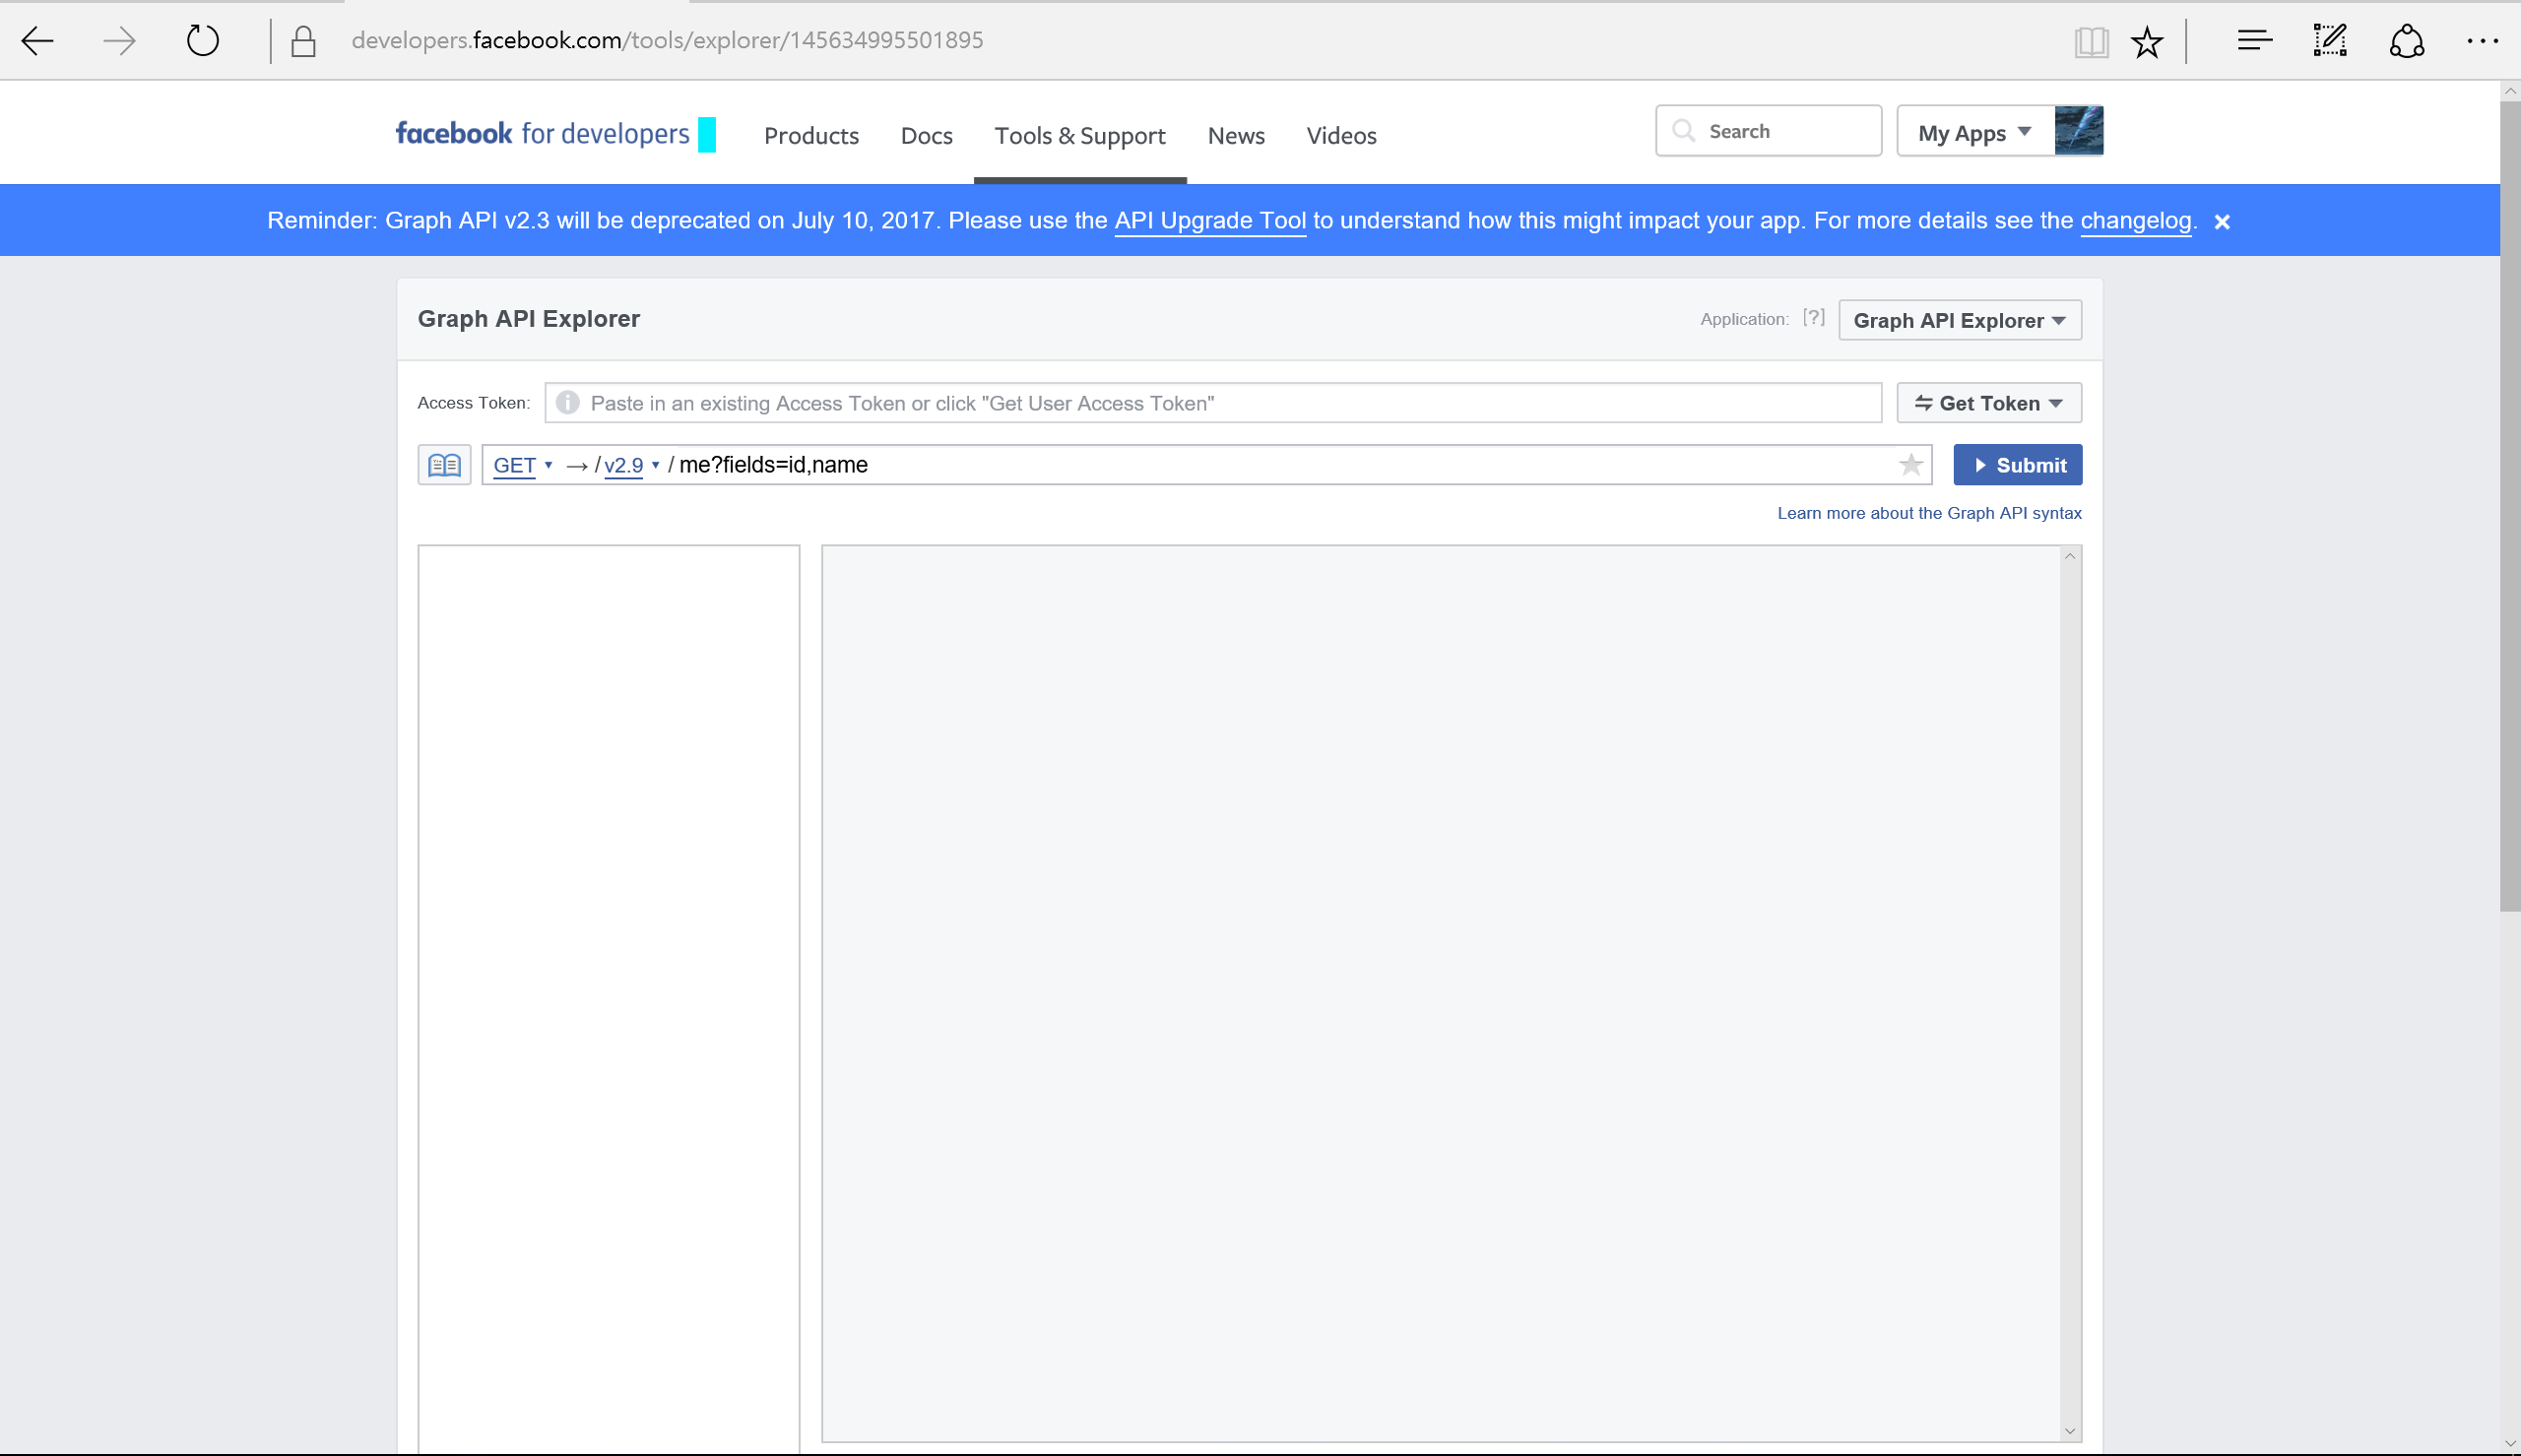Toggle the favorite query star
The width and height of the screenshot is (2521, 1456).
[1910, 465]
